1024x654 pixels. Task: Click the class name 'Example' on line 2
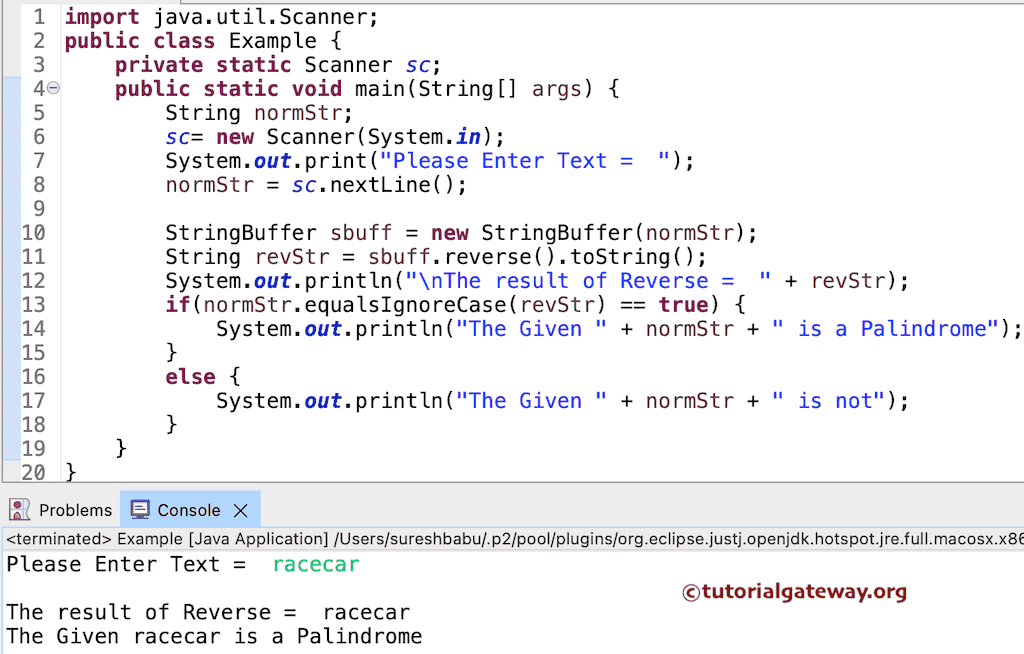pyautogui.click(x=272, y=41)
